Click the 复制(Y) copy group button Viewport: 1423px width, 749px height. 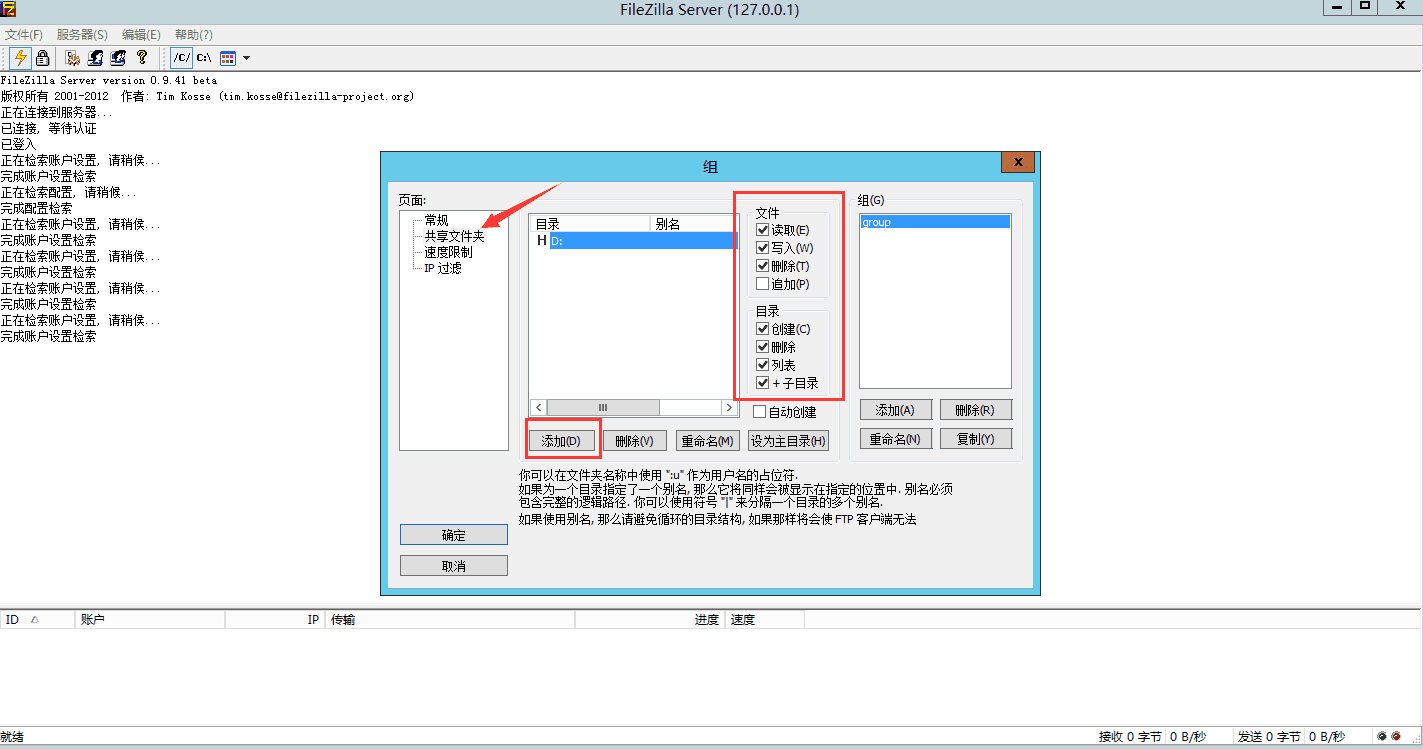(975, 439)
